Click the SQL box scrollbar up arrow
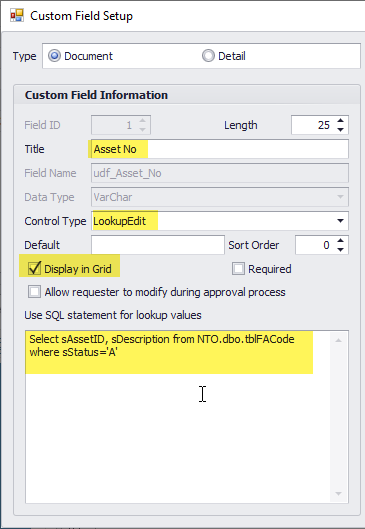The width and height of the screenshot is (365, 529). click(339, 340)
